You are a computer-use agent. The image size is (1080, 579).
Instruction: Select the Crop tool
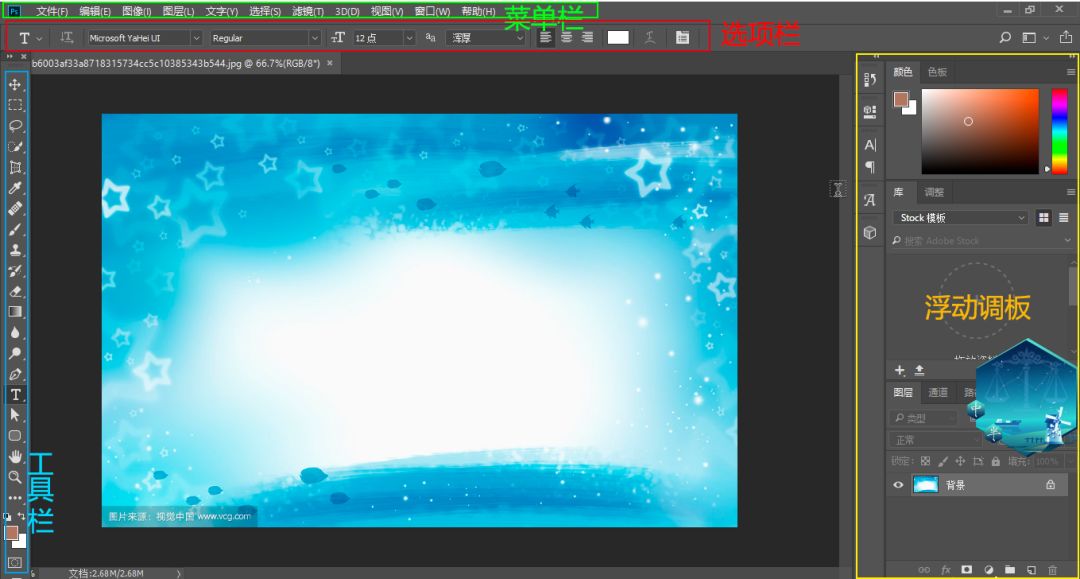click(15, 167)
